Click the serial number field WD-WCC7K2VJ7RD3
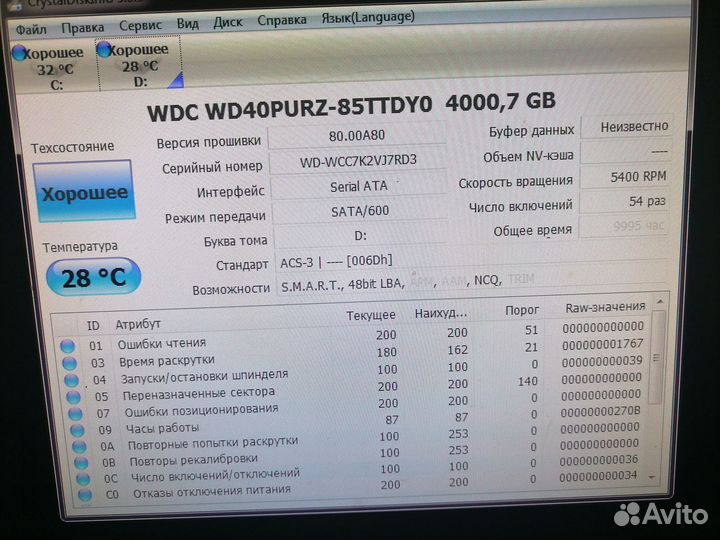Image resolution: width=720 pixels, height=540 pixels. pyautogui.click(x=358, y=160)
